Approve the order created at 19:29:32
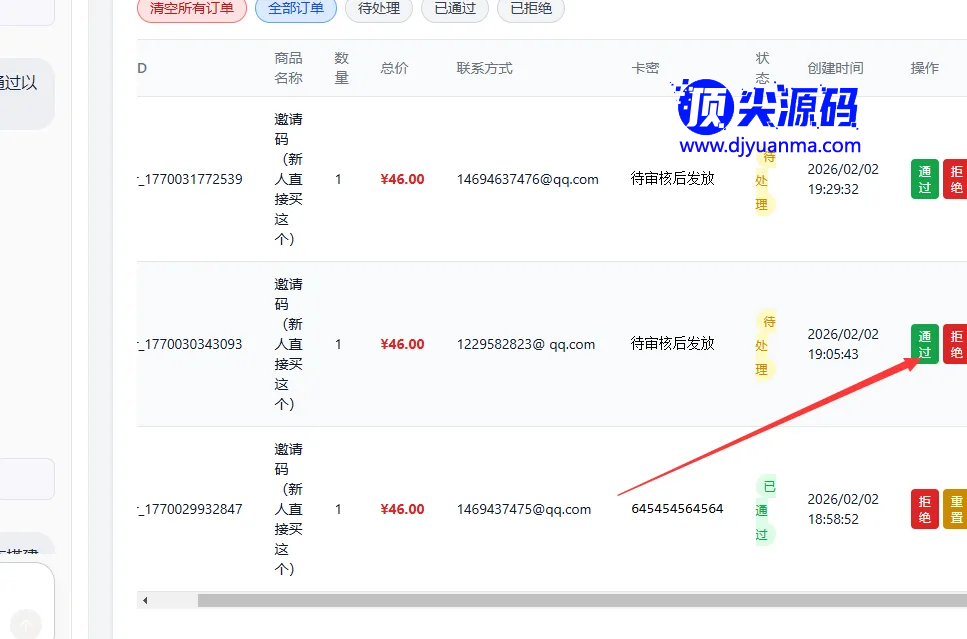This screenshot has width=967, height=639. coord(924,179)
